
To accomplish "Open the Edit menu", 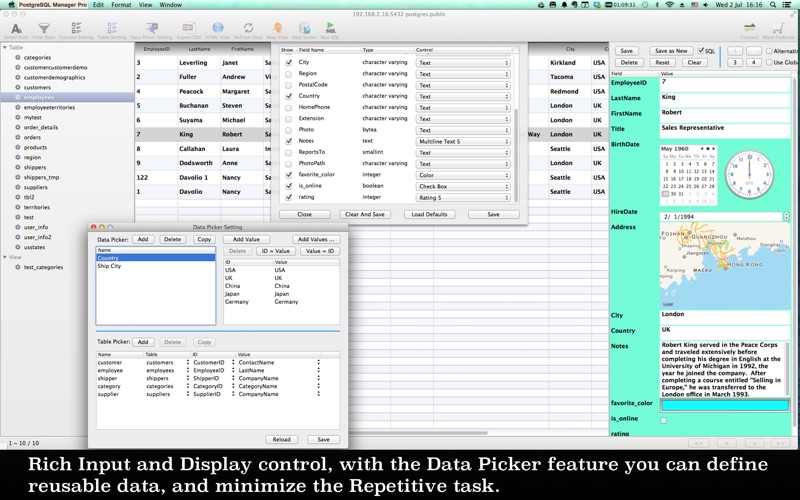I will (x=98, y=5).
